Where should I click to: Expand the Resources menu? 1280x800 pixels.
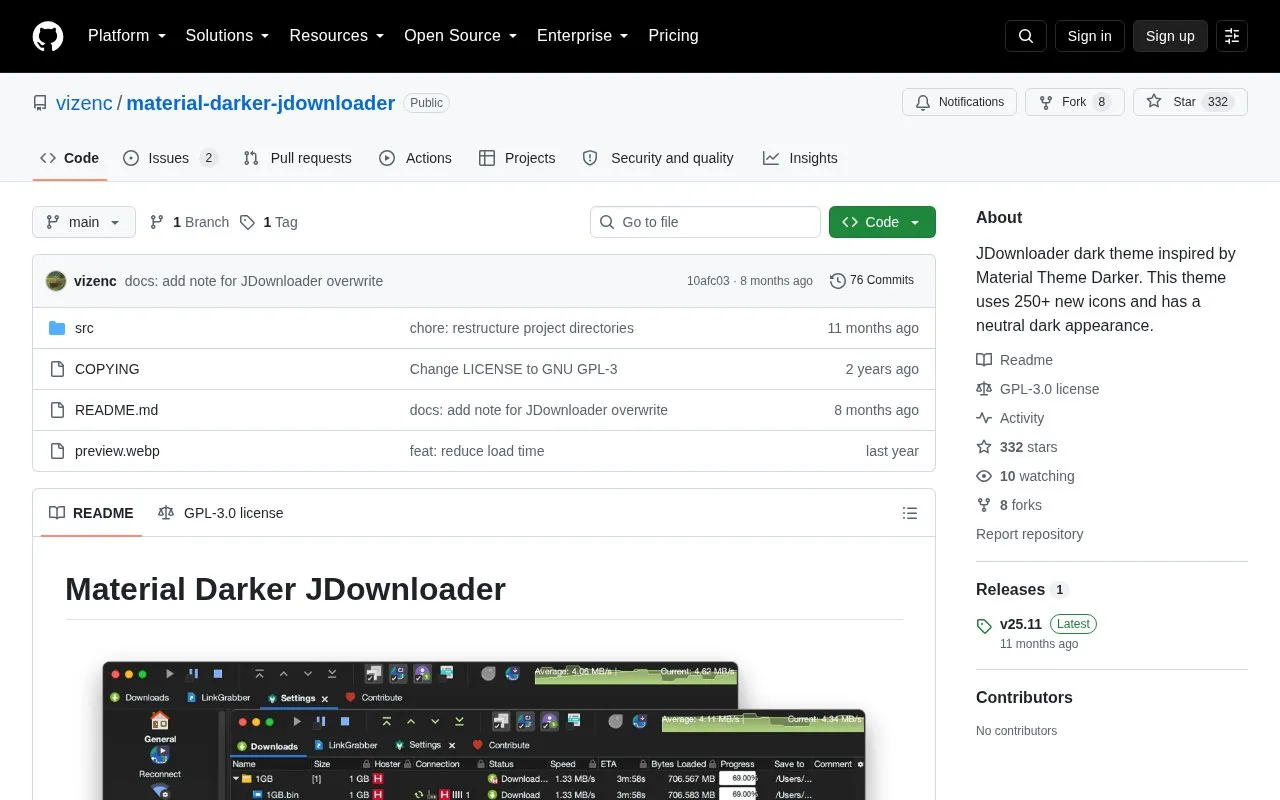(x=337, y=36)
